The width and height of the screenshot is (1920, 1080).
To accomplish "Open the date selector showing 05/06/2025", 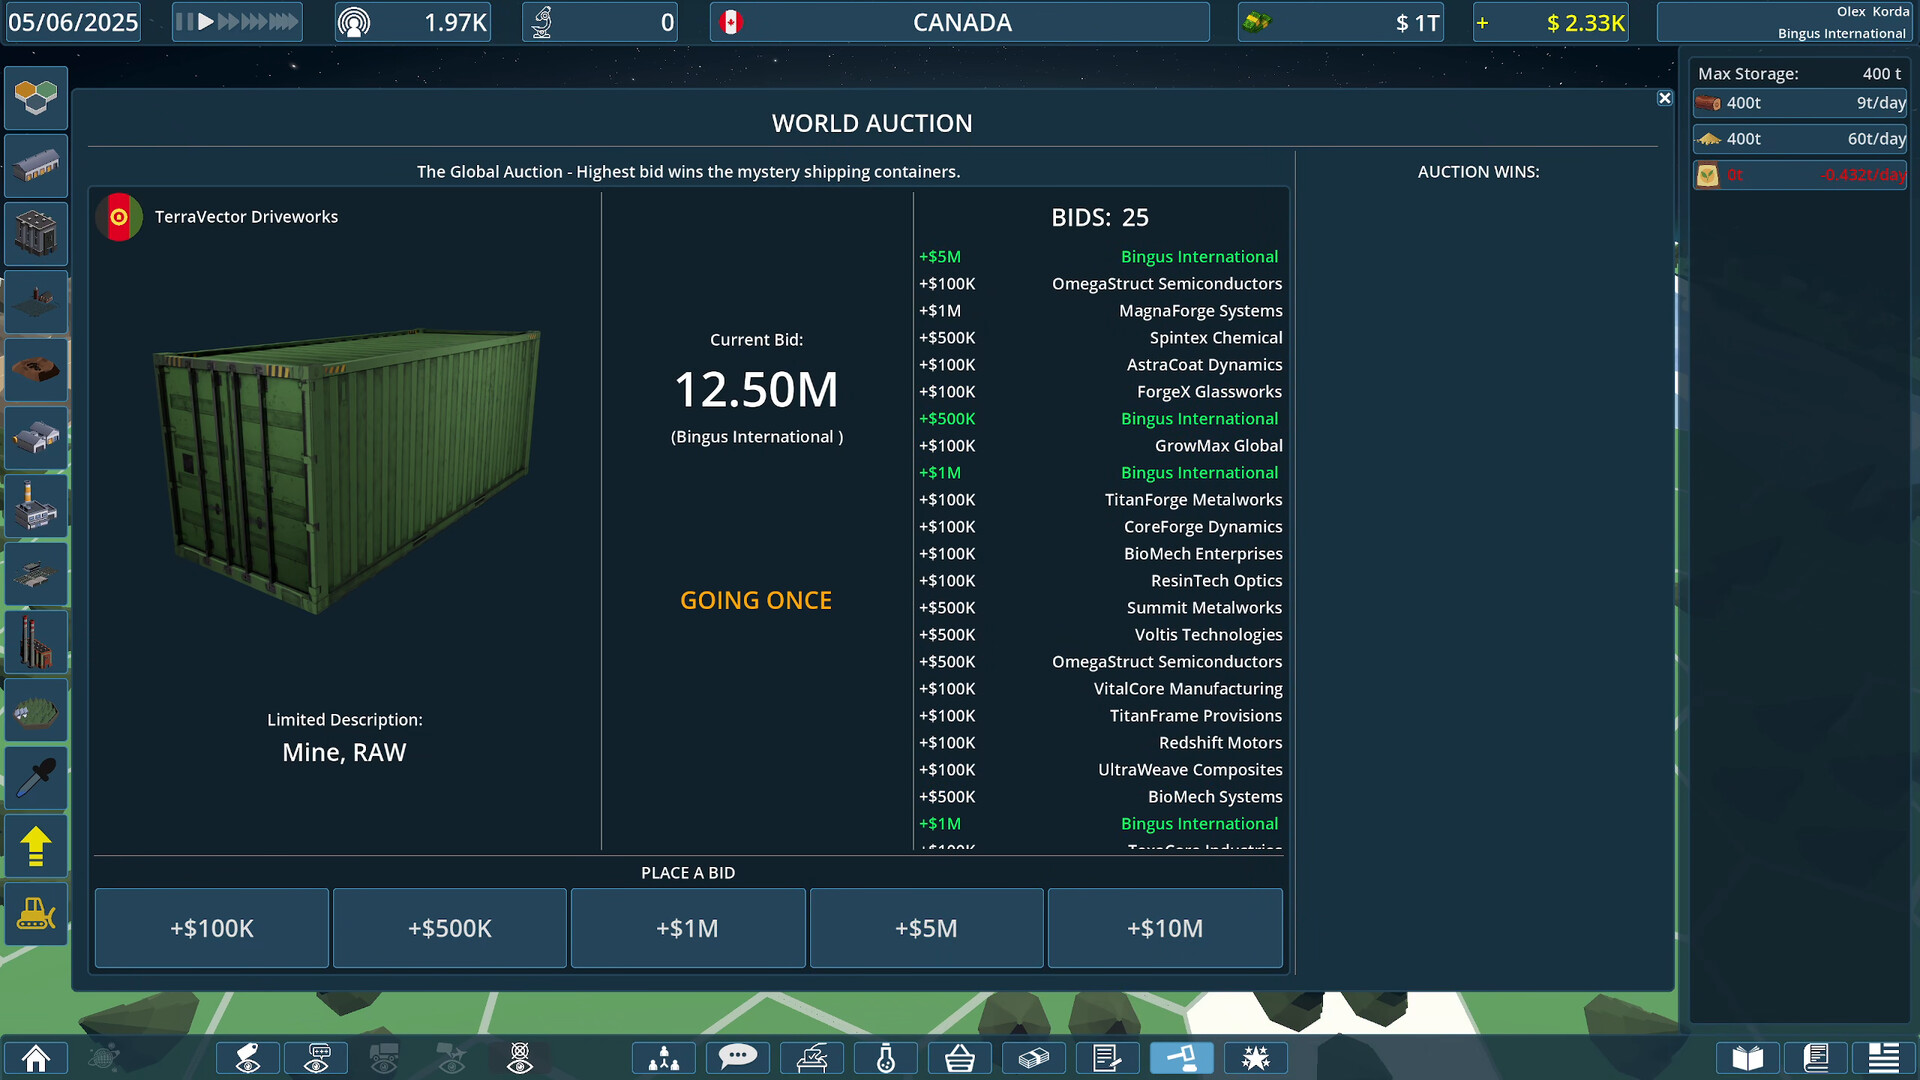I will (x=73, y=22).
